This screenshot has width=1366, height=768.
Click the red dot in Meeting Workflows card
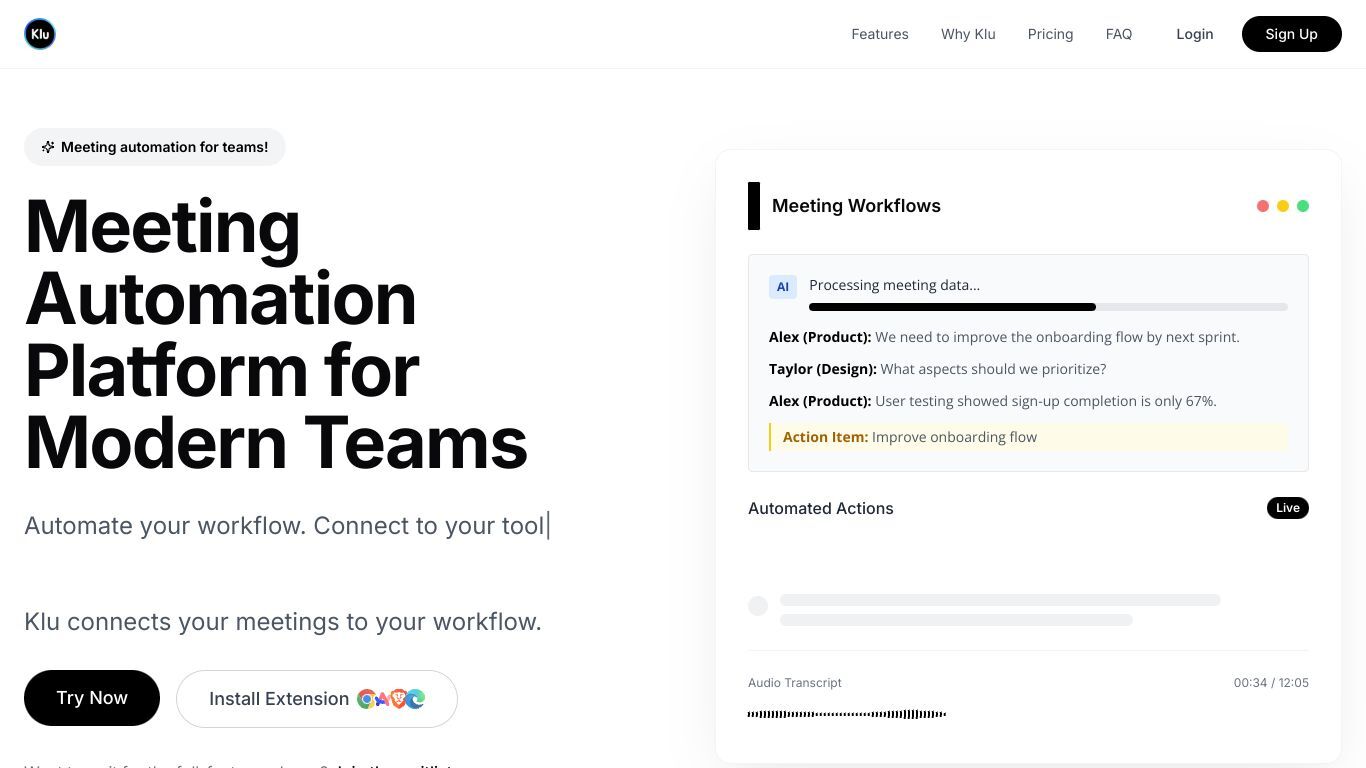pyautogui.click(x=1263, y=206)
